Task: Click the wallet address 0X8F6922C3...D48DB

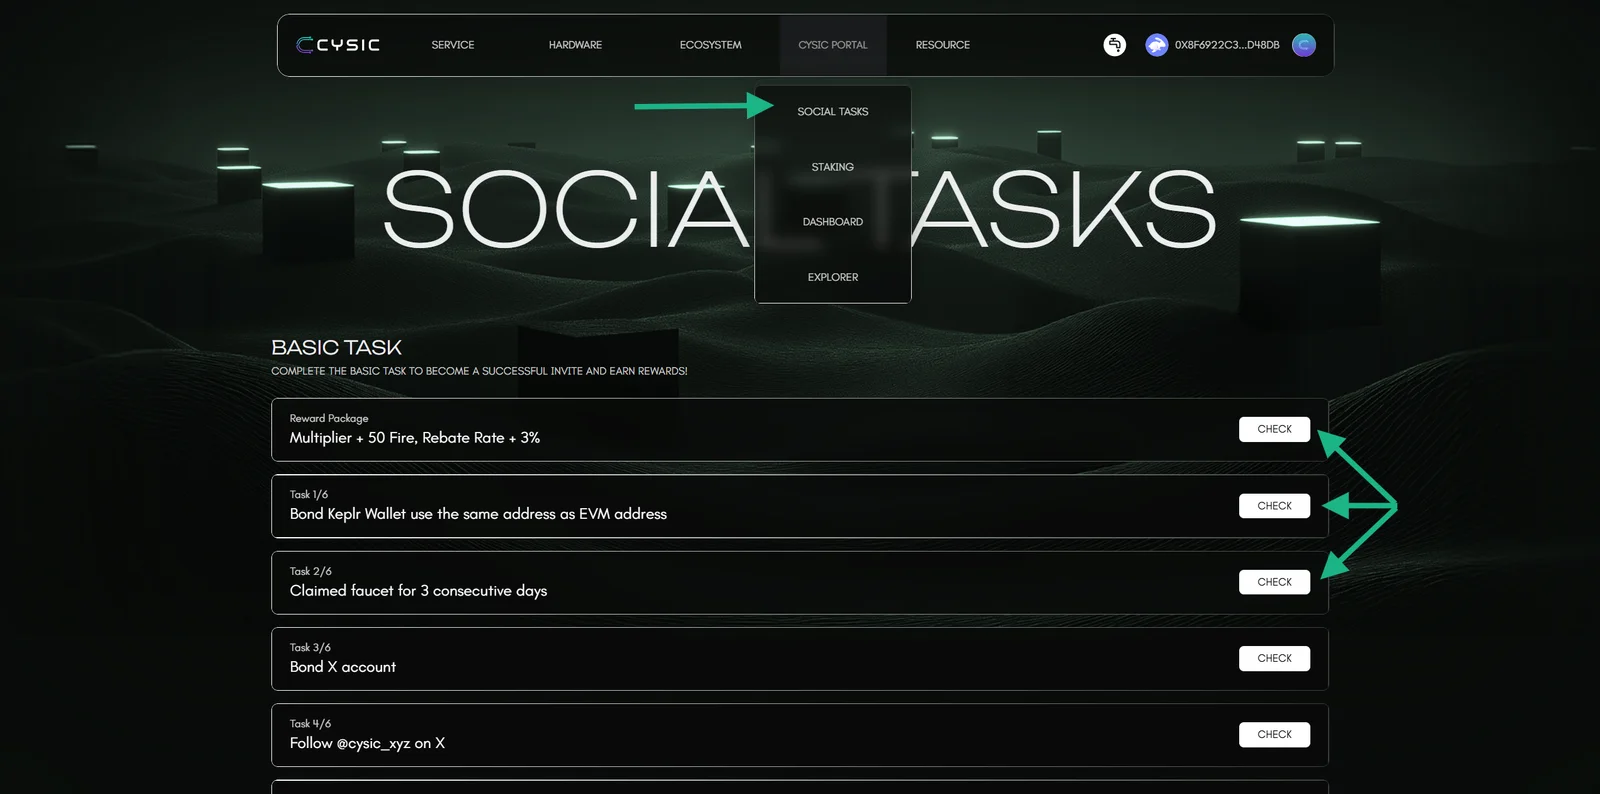Action: point(1227,45)
